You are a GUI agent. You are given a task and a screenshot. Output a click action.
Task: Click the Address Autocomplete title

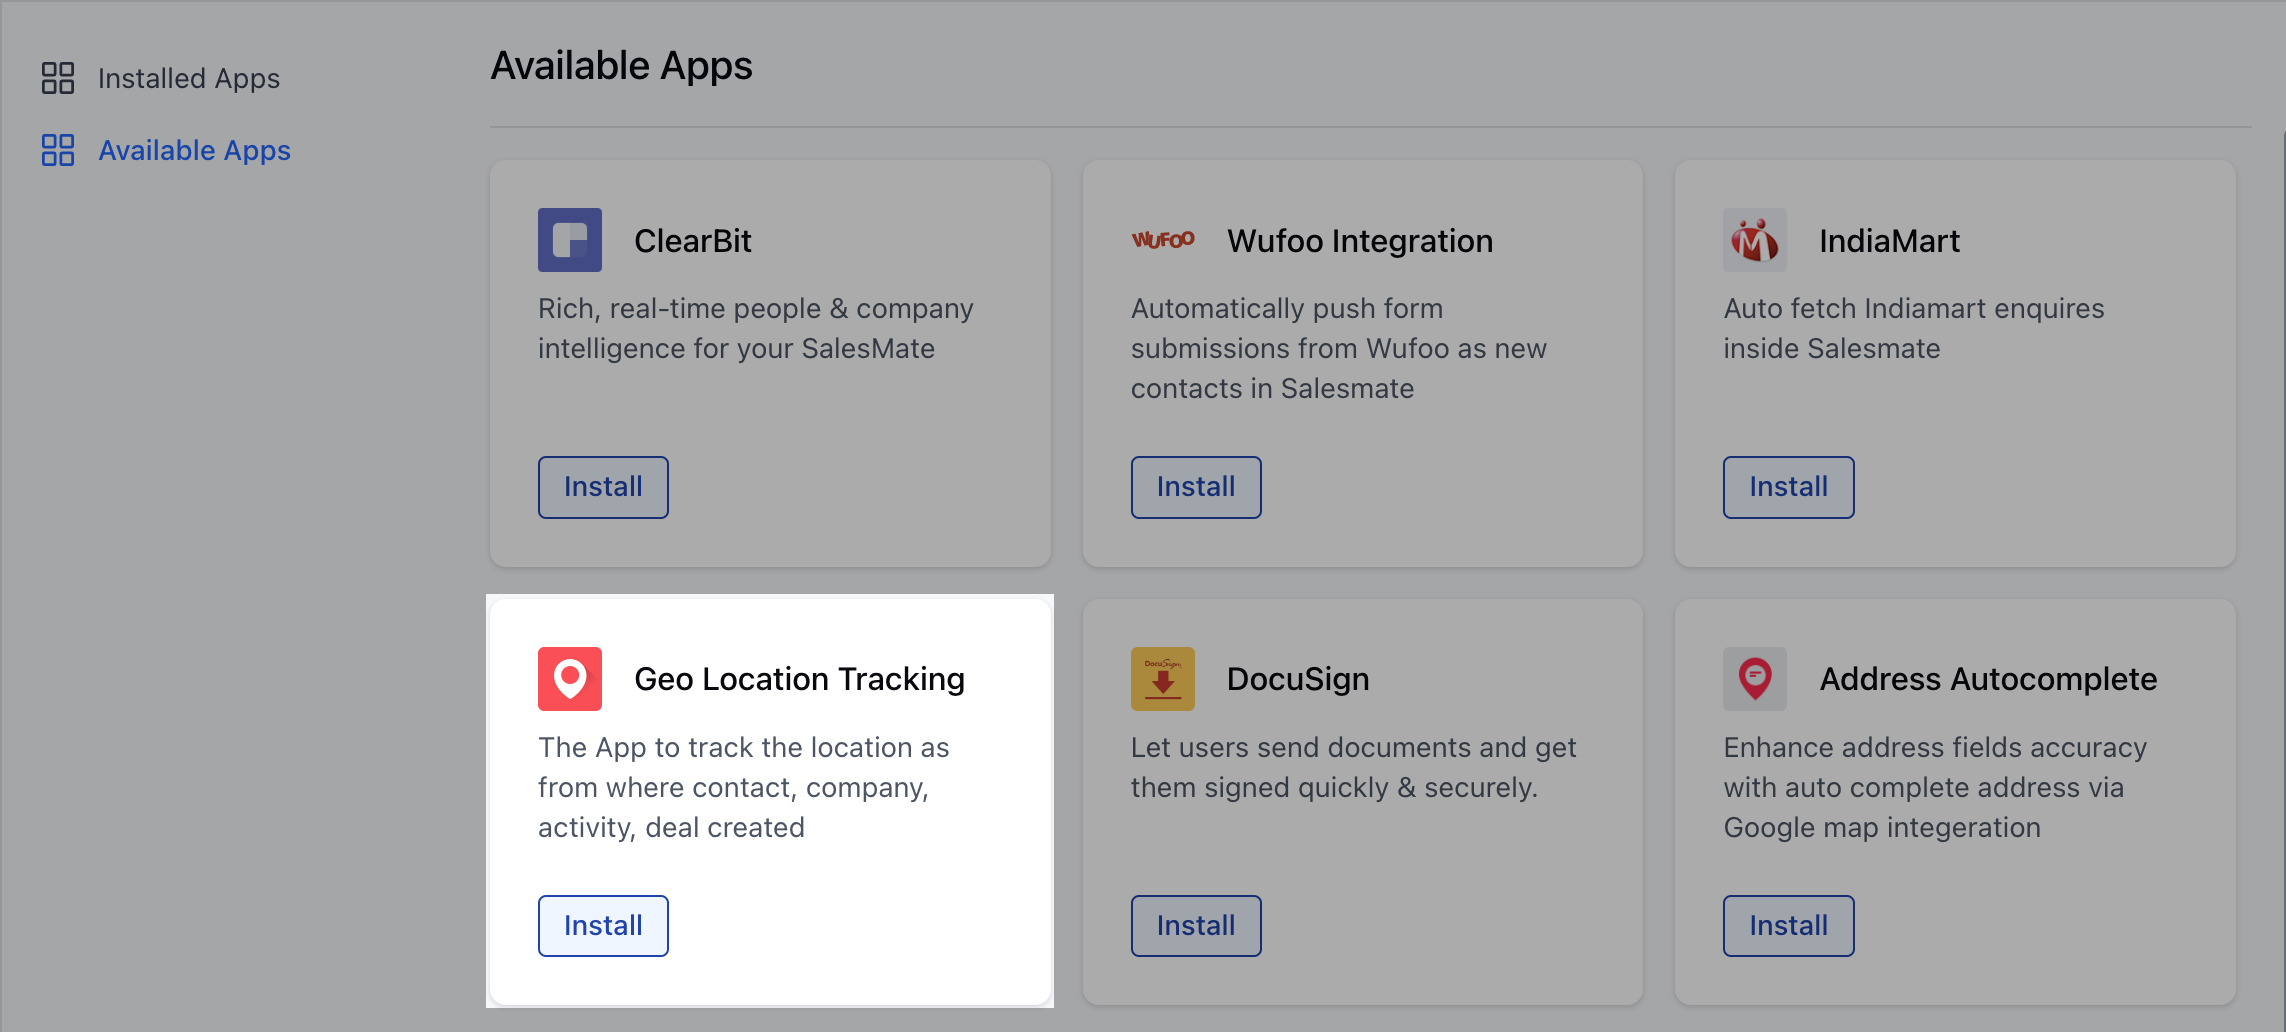pyautogui.click(x=1988, y=679)
